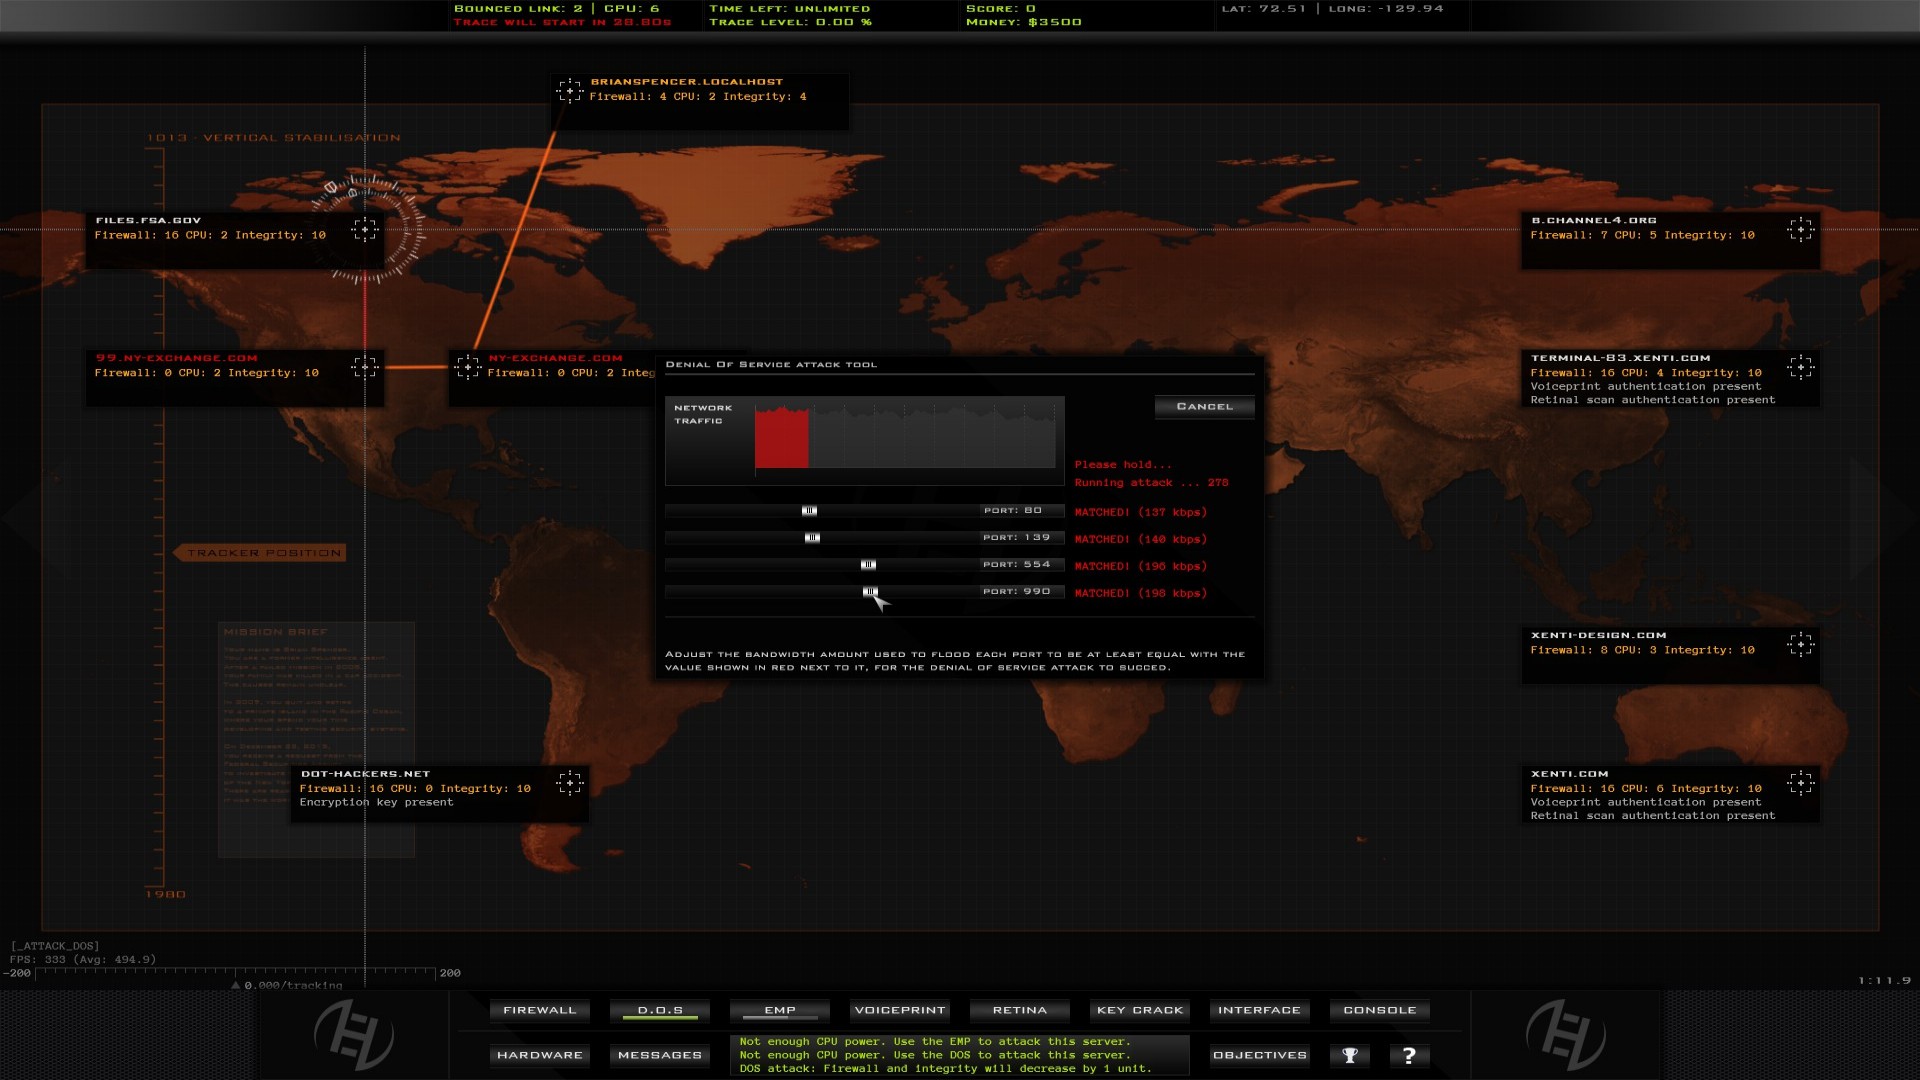Cancel the Denial of Service attack

(x=1204, y=406)
